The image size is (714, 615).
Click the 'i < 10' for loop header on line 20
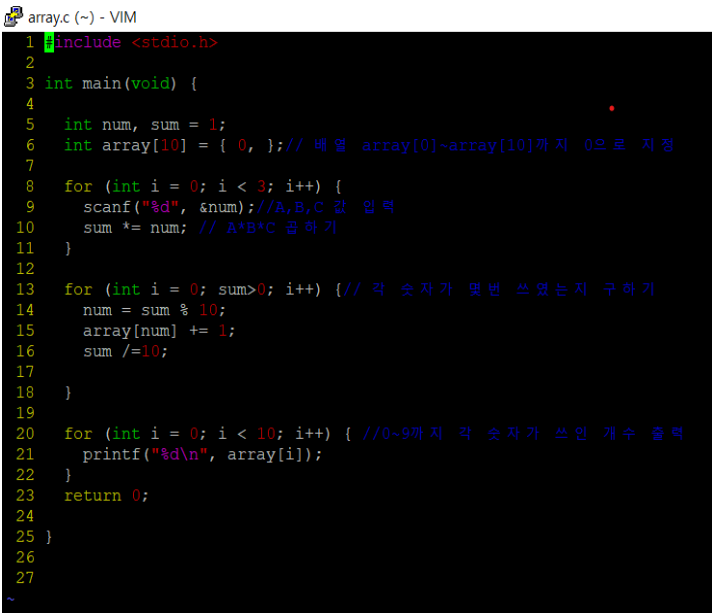tap(208, 433)
